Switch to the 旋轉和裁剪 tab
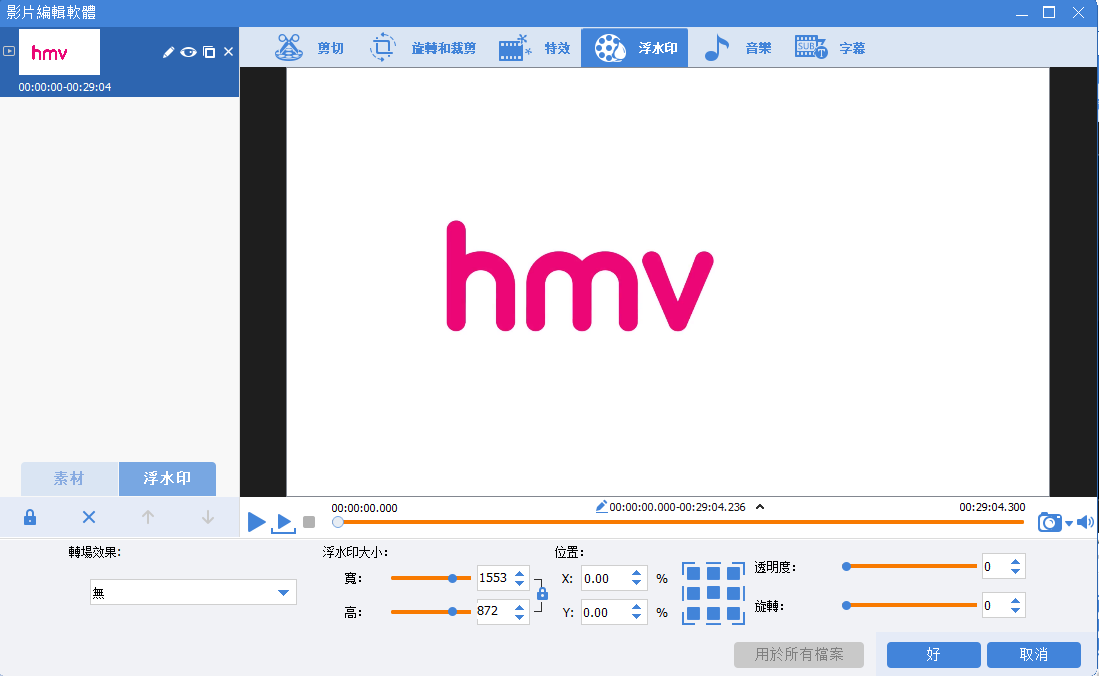 [x=423, y=48]
